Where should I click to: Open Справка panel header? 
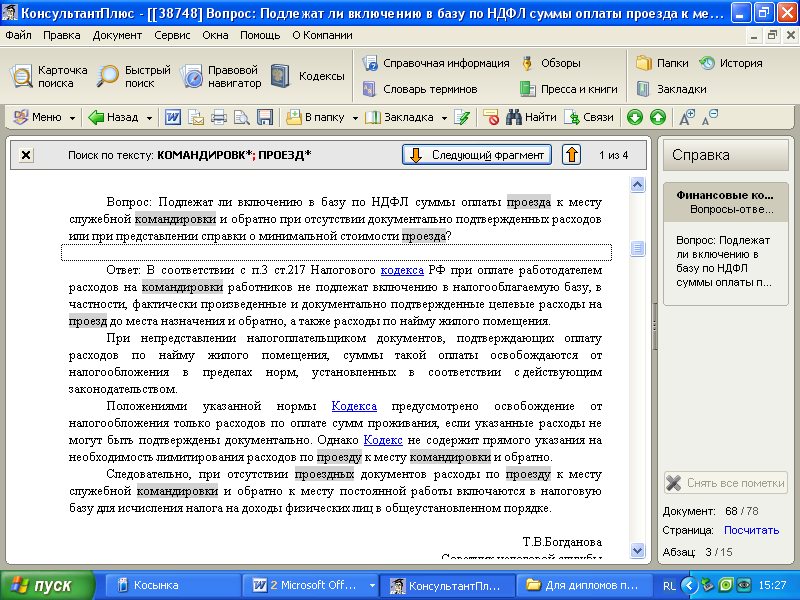click(x=726, y=155)
